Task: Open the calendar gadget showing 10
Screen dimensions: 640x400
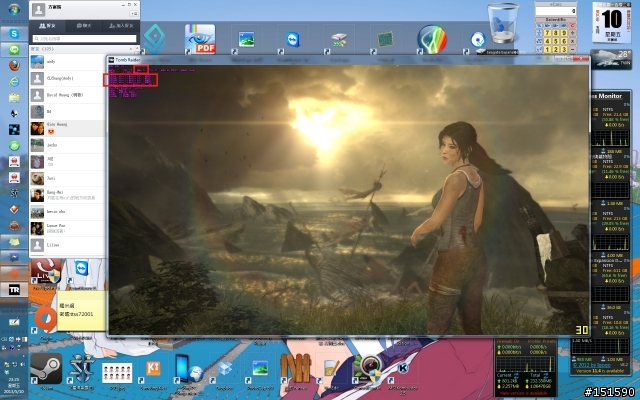Action: [x=611, y=23]
